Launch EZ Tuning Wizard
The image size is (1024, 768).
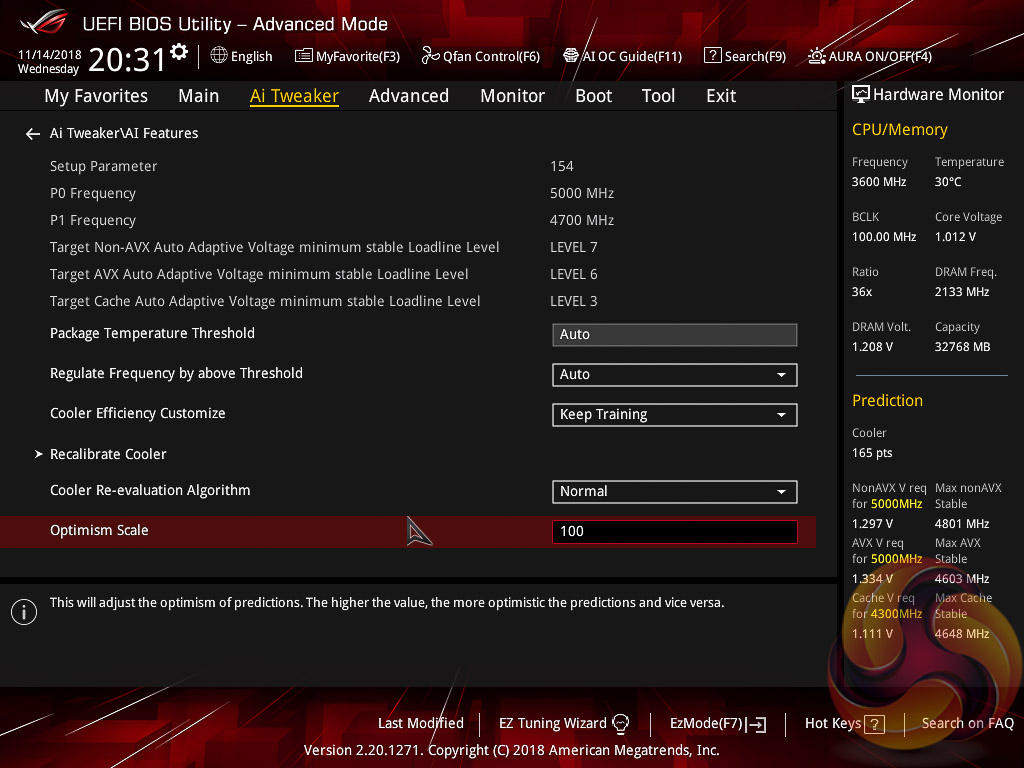pyautogui.click(x=564, y=723)
